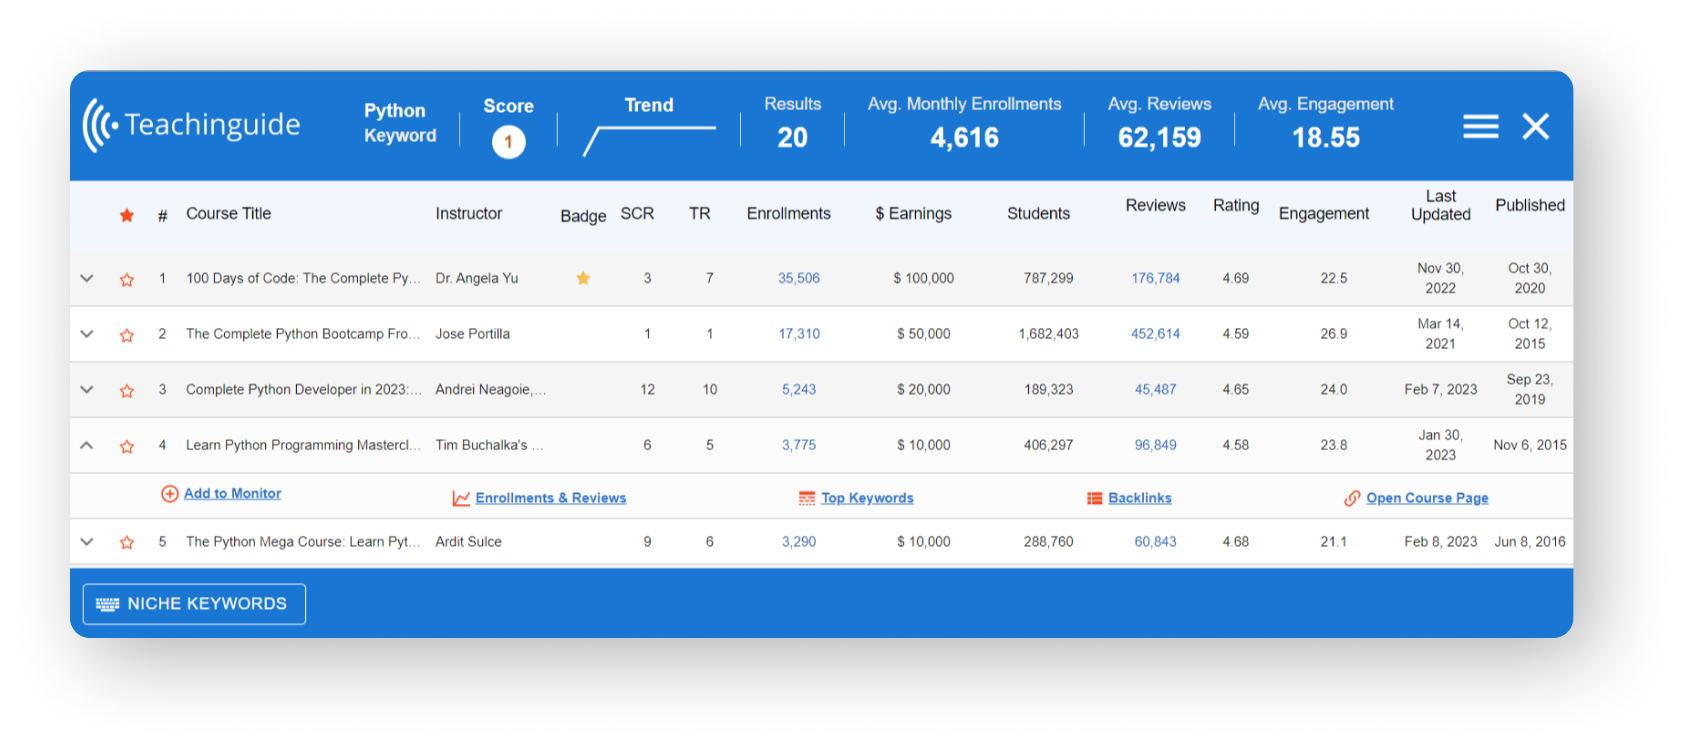
Task: Sort by the Last Updated column header
Action: 1441,205
